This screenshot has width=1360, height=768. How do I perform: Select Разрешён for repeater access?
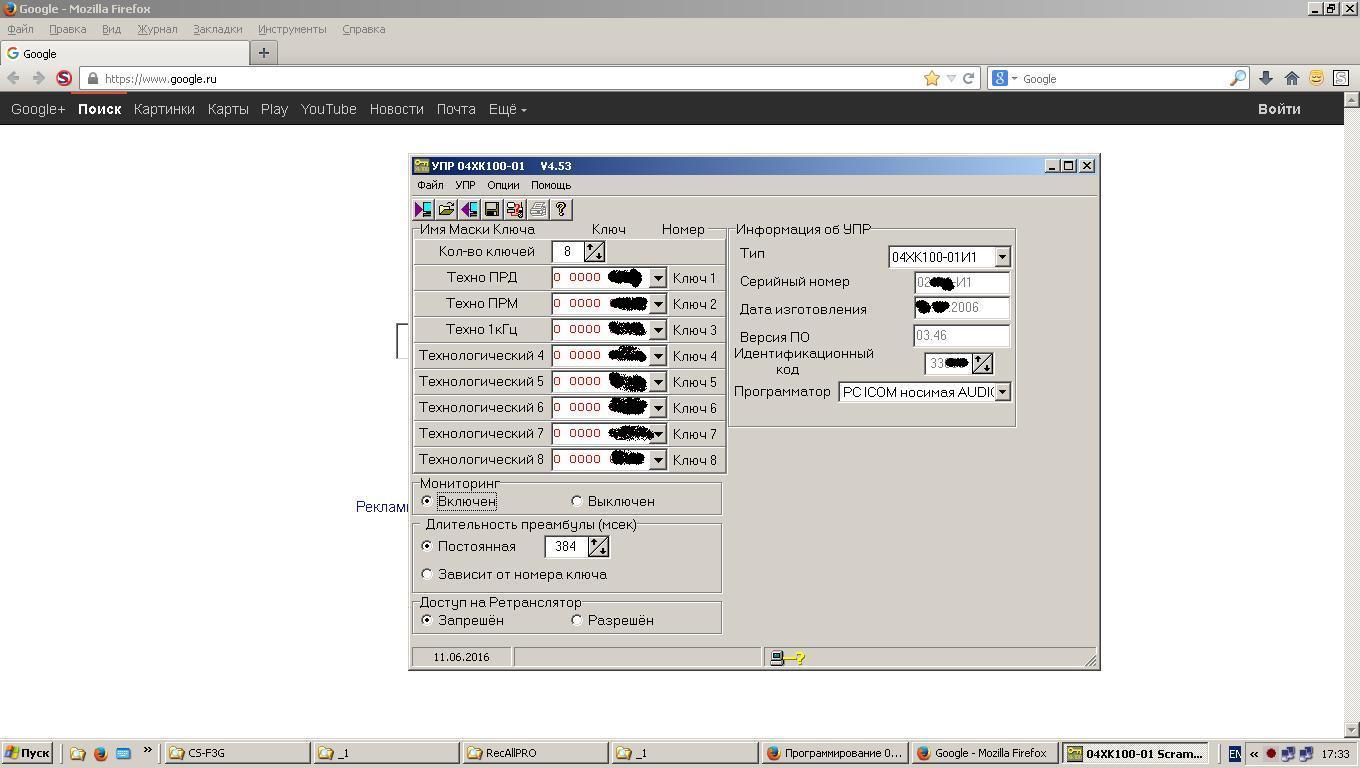point(577,620)
